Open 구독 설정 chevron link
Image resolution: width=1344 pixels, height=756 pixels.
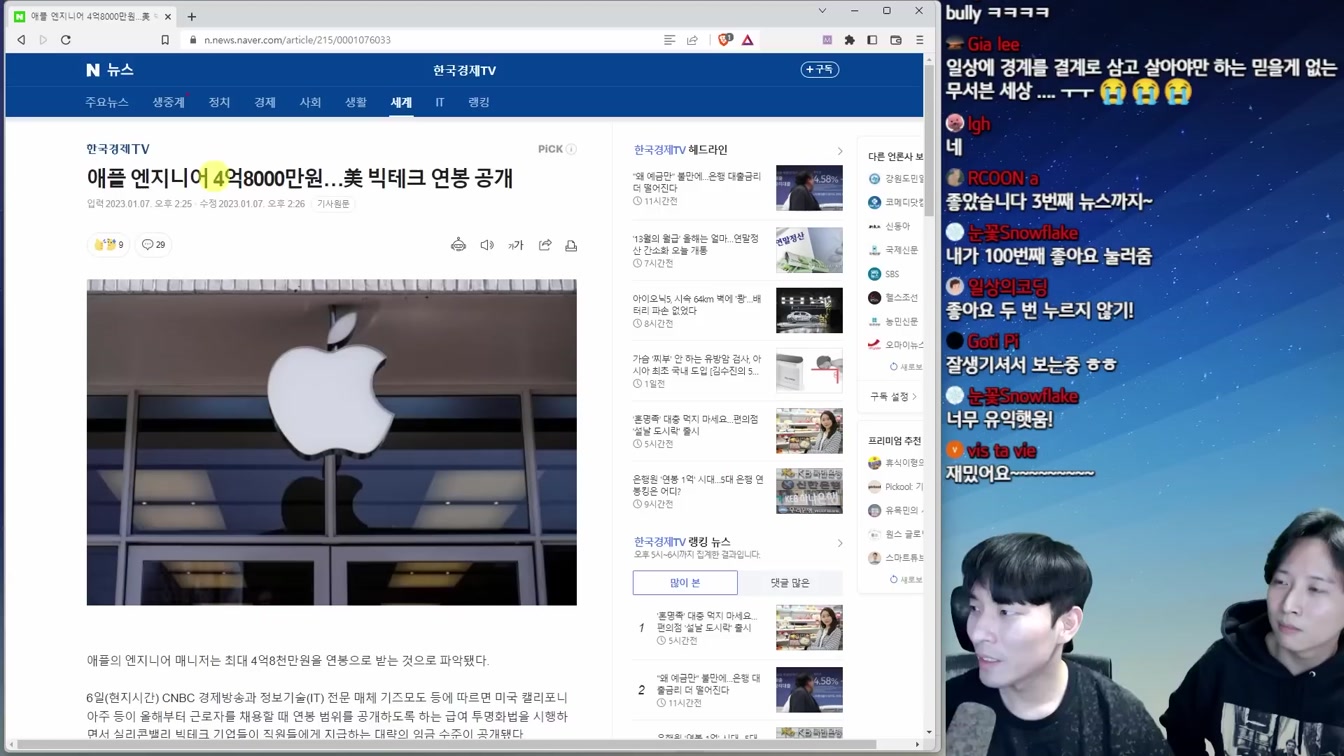(893, 397)
